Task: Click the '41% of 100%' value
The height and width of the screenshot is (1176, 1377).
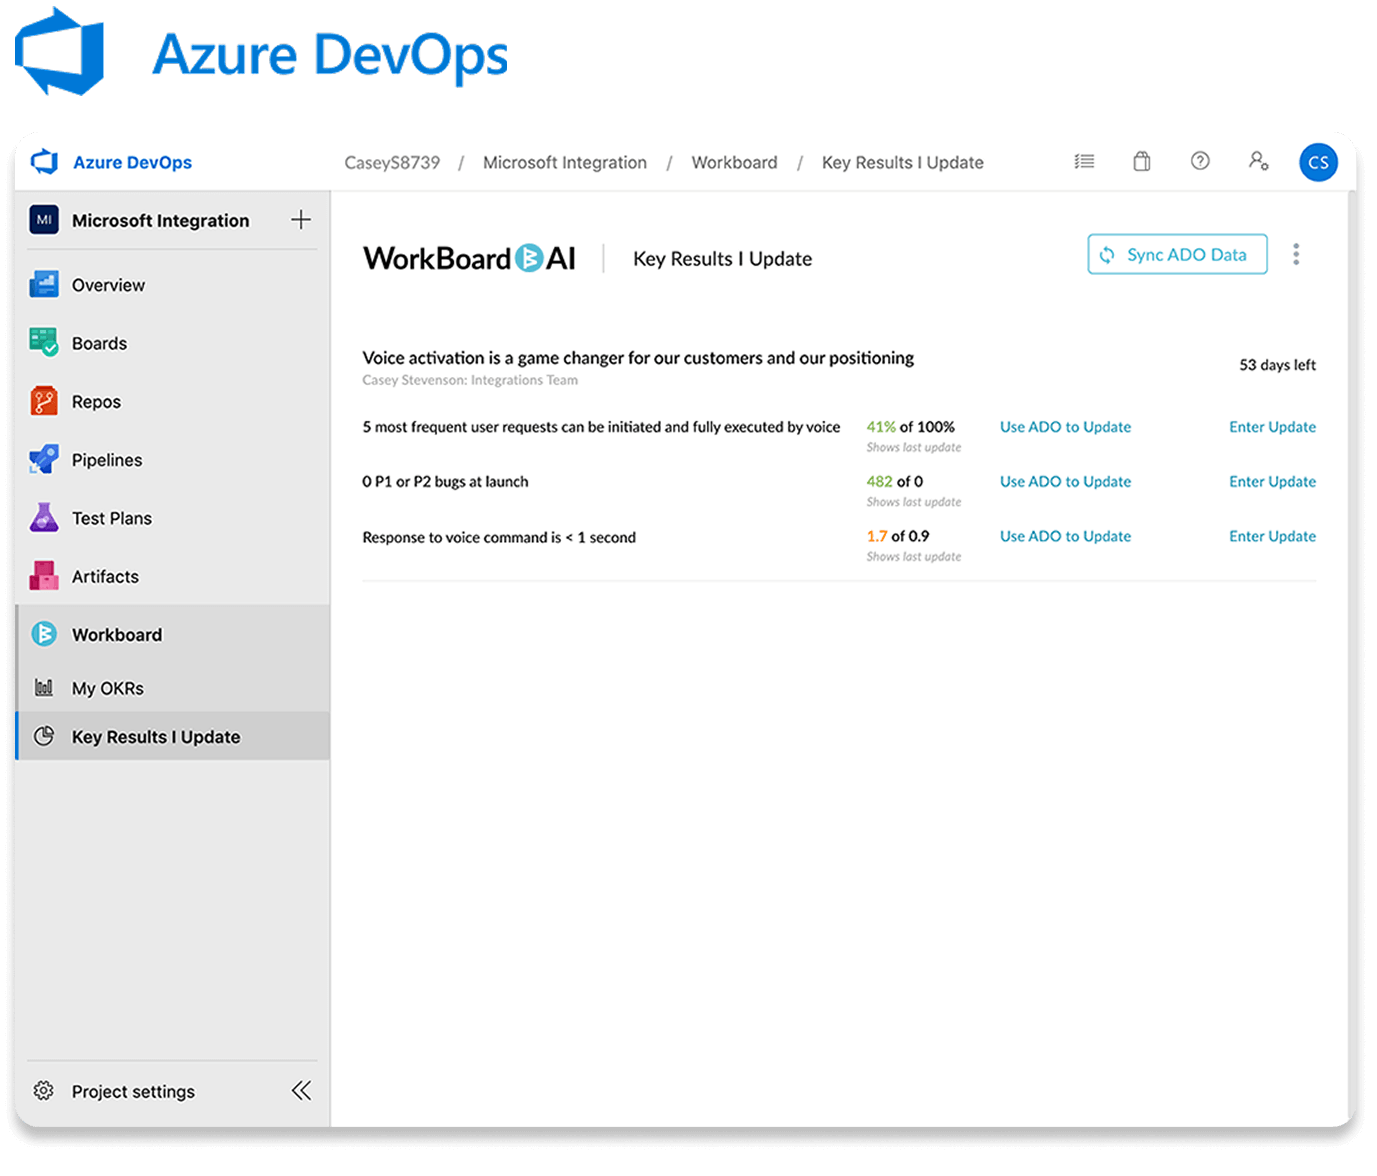Action: (910, 427)
